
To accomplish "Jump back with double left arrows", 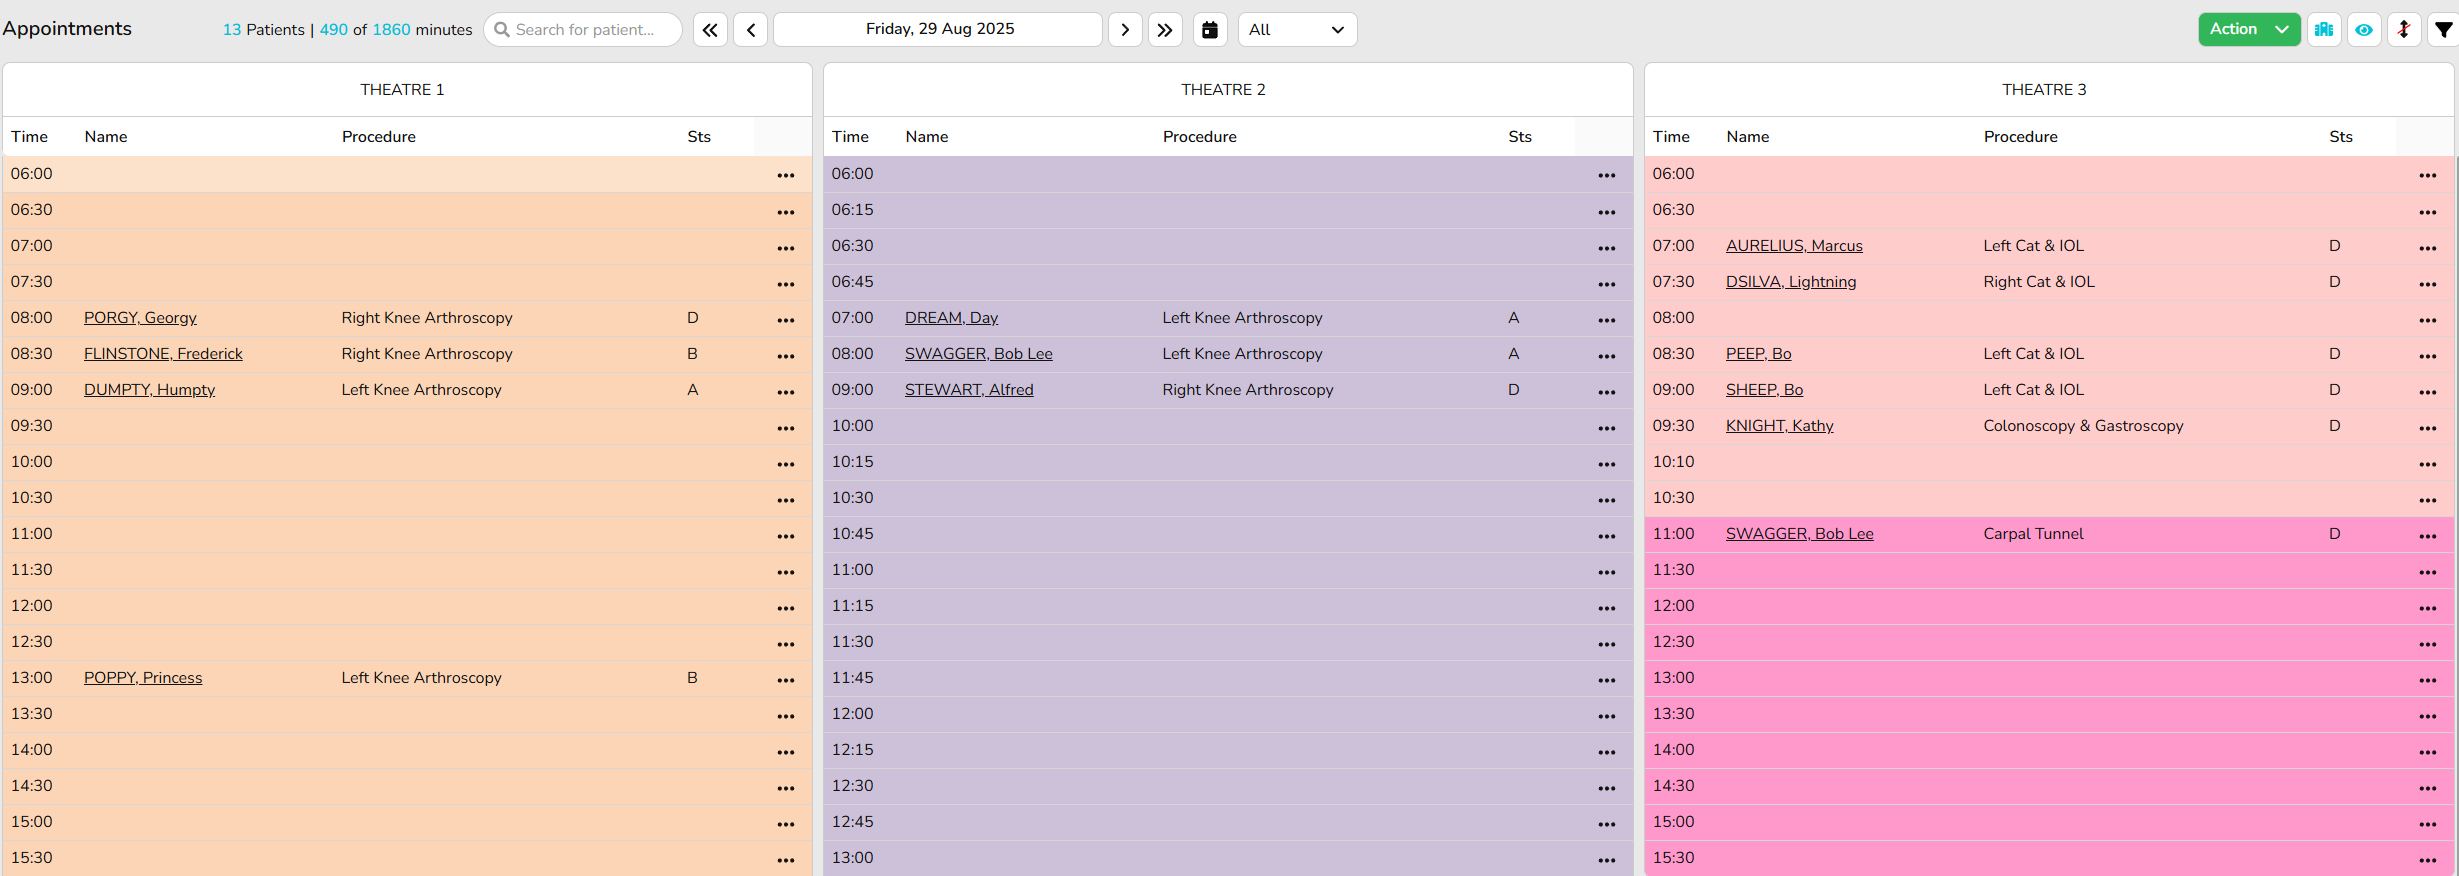I will click(x=710, y=30).
